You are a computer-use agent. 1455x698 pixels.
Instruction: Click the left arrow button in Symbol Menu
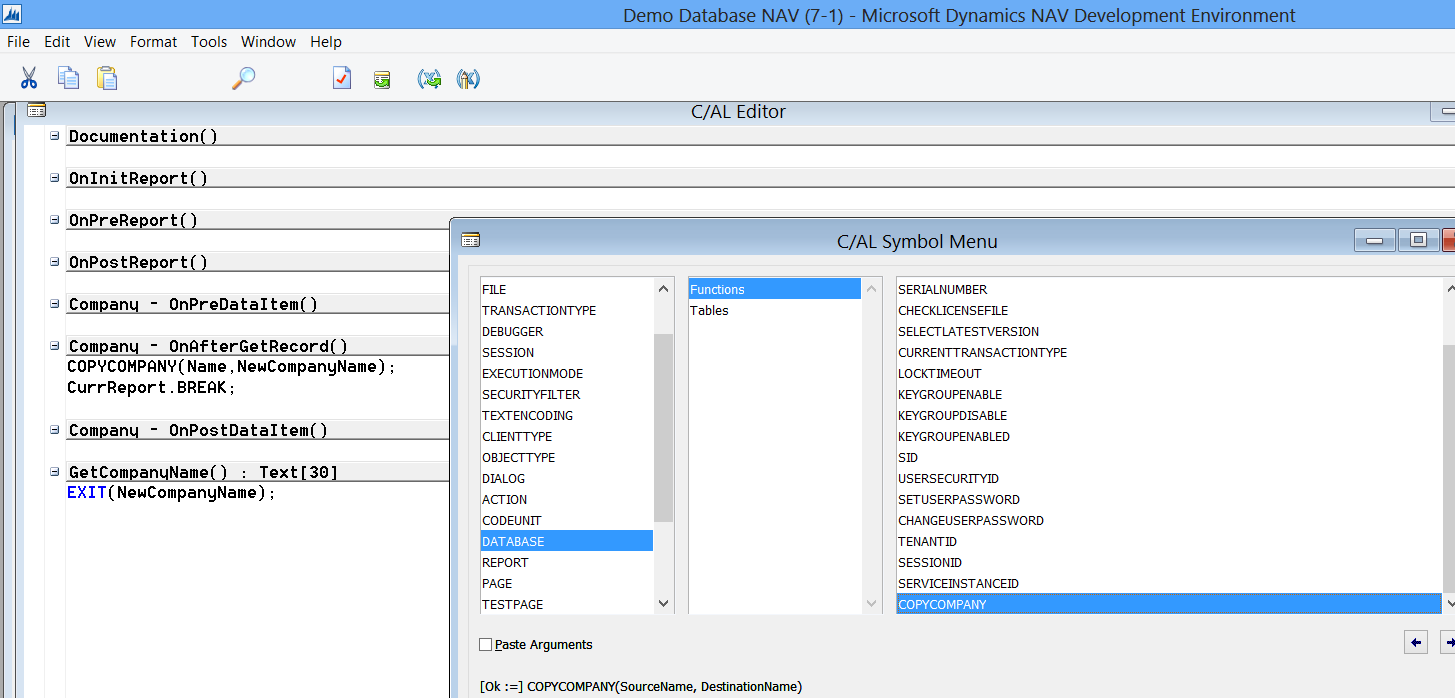(x=1415, y=642)
